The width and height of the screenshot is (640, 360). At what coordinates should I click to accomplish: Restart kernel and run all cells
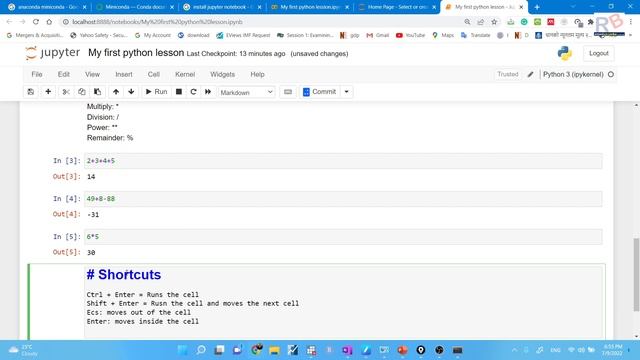208,92
